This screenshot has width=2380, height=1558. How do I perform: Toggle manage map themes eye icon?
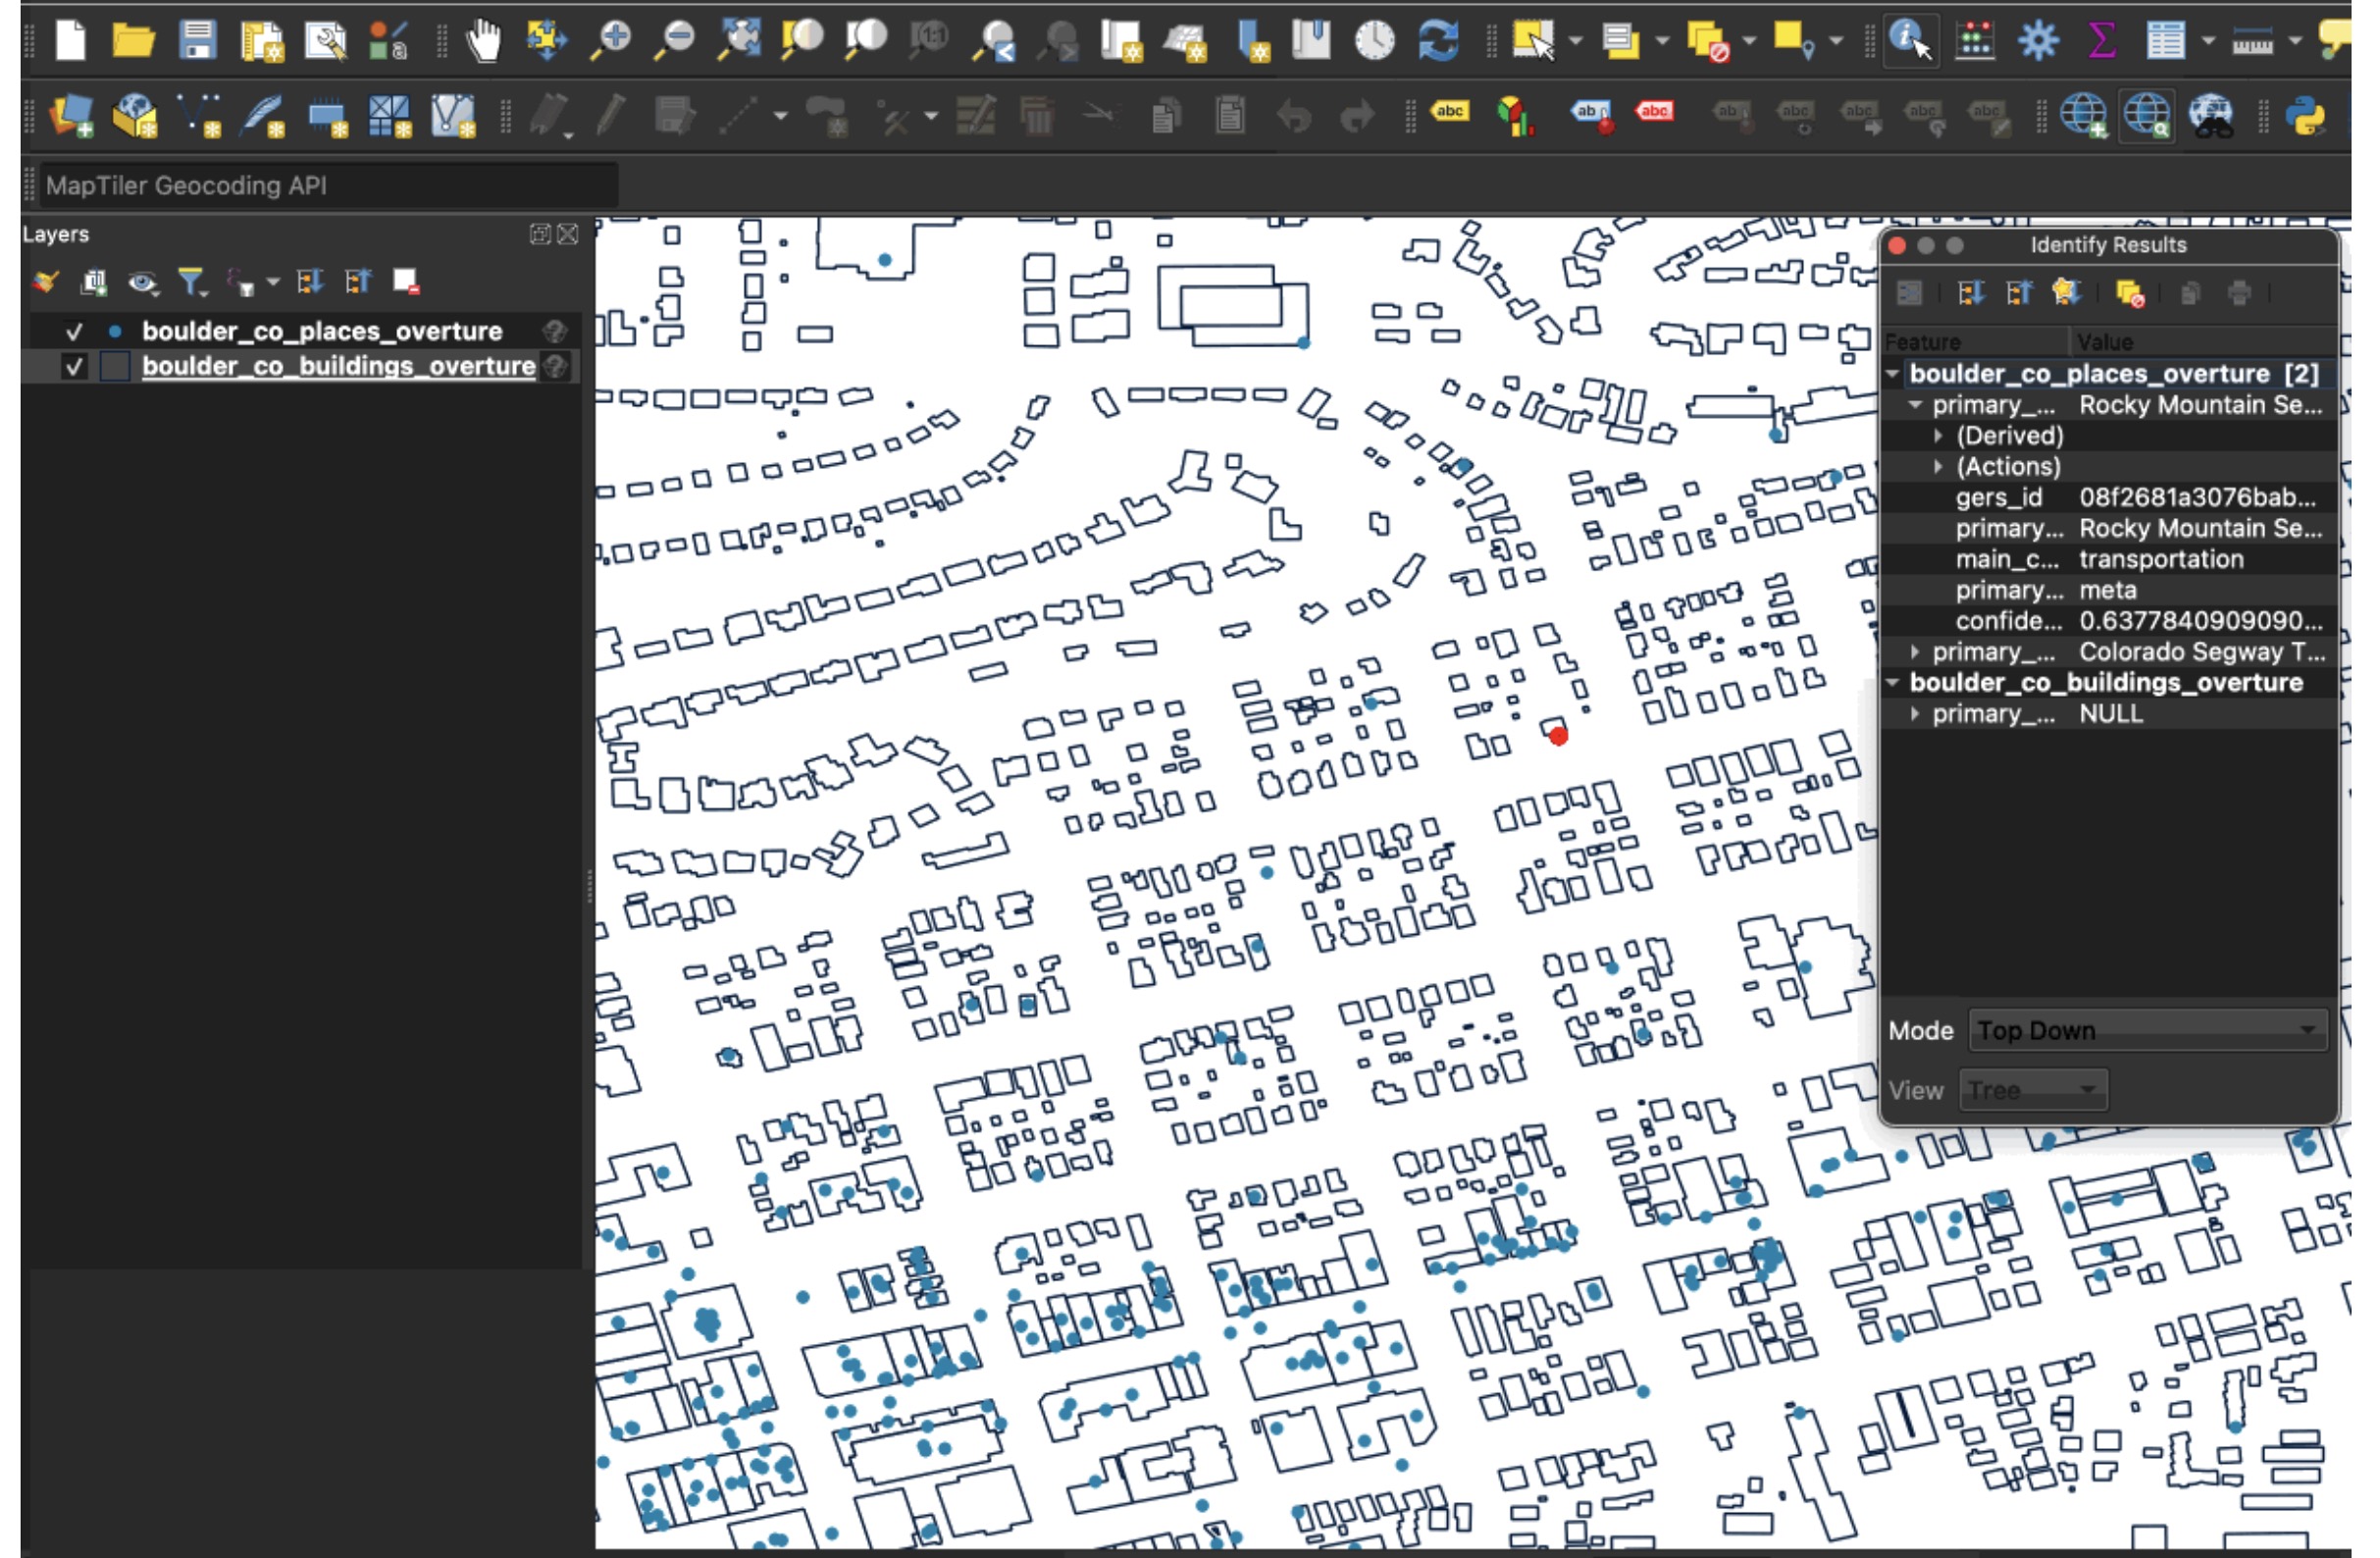pos(142,283)
